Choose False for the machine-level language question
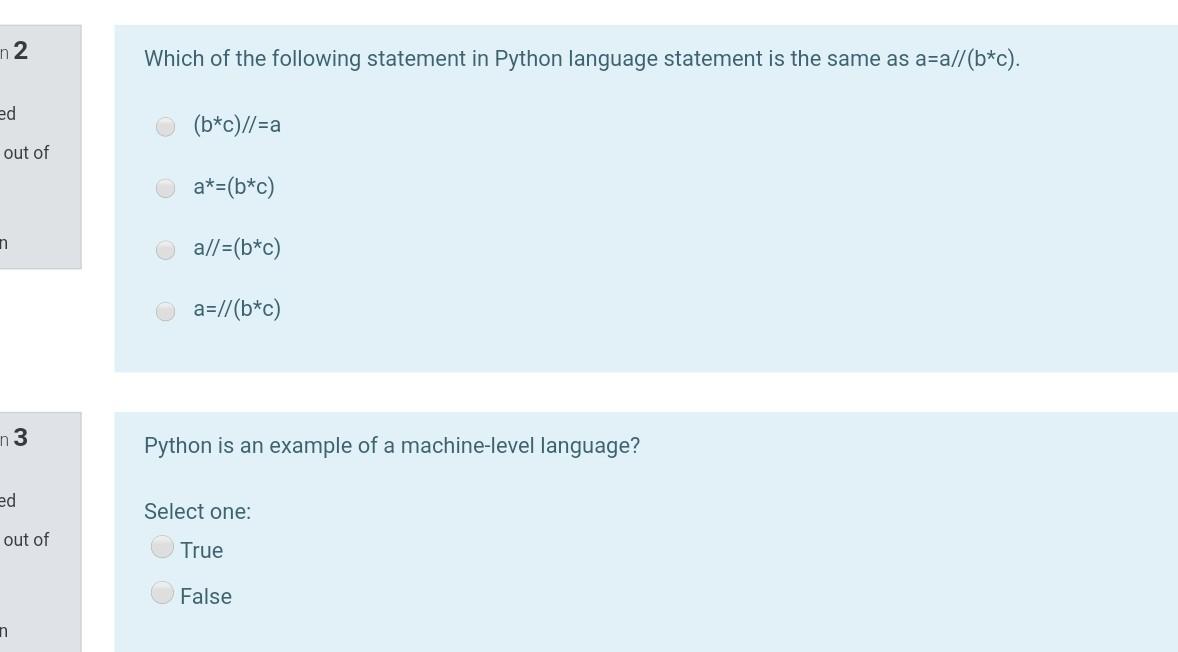This screenshot has width=1178, height=652. (163, 592)
